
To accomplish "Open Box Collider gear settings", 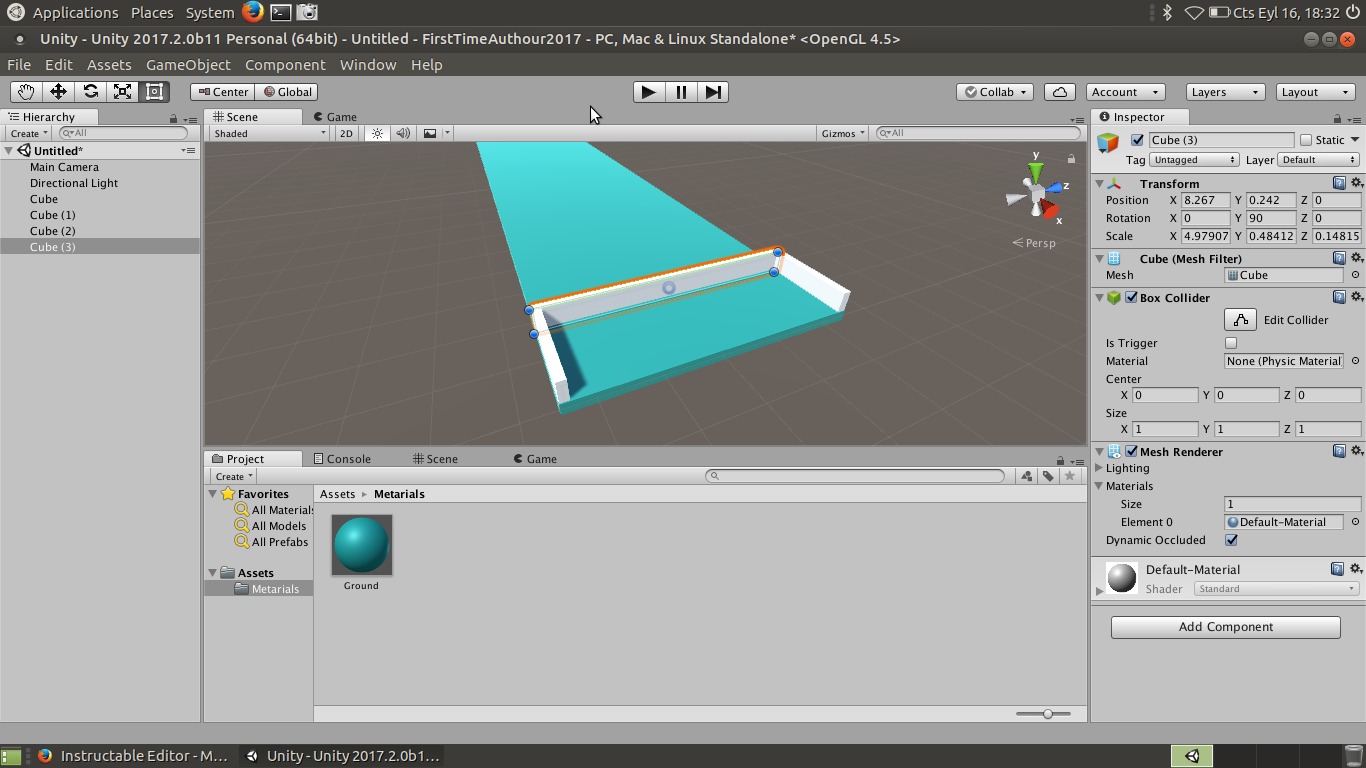I will [1356, 297].
